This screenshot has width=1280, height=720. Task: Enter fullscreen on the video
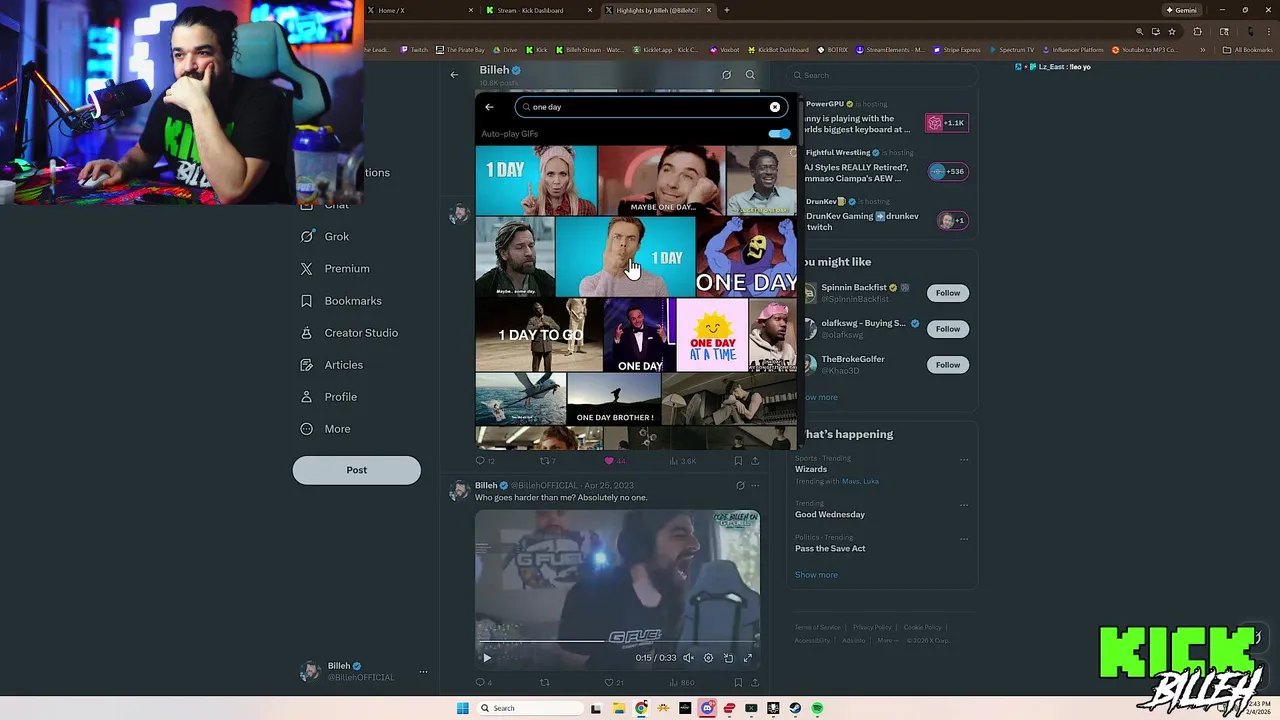coord(747,658)
